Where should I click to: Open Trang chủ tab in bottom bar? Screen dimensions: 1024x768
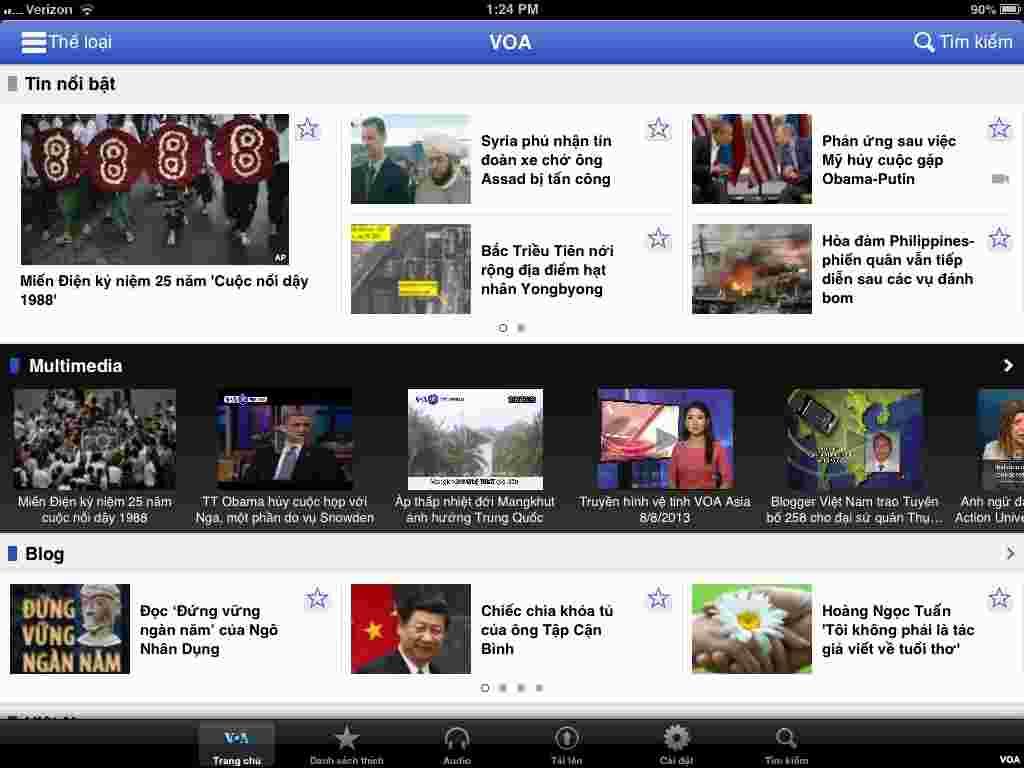click(x=236, y=745)
